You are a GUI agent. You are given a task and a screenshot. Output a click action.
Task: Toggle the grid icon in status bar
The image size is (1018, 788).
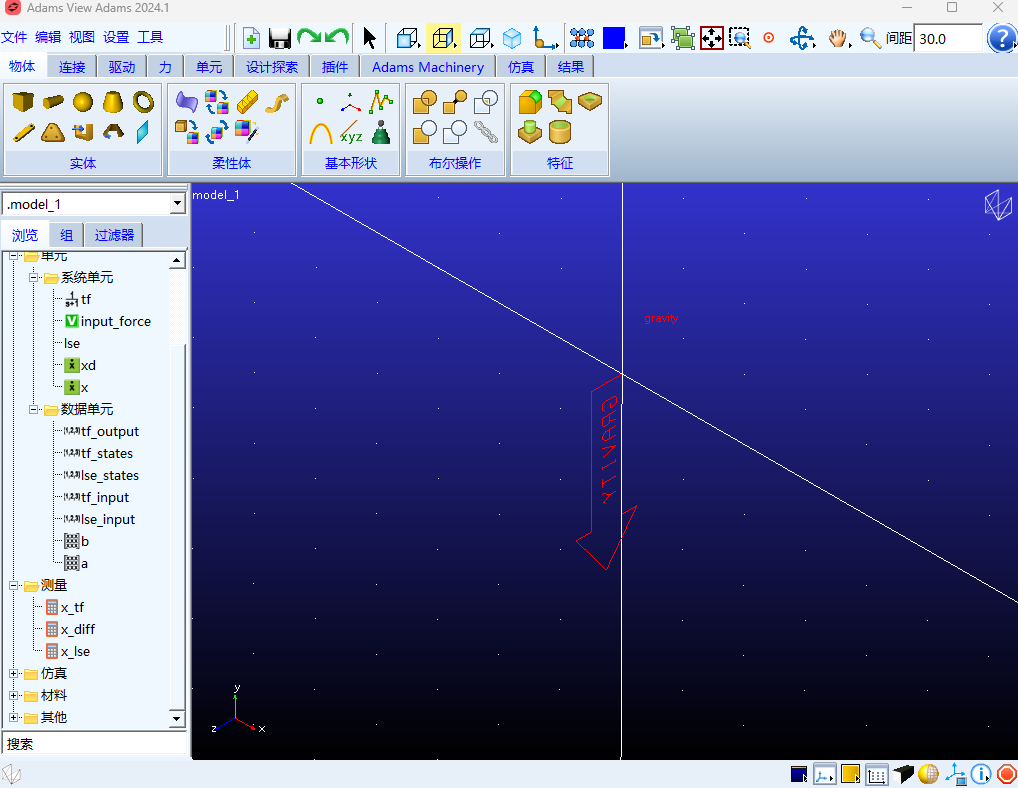876,774
